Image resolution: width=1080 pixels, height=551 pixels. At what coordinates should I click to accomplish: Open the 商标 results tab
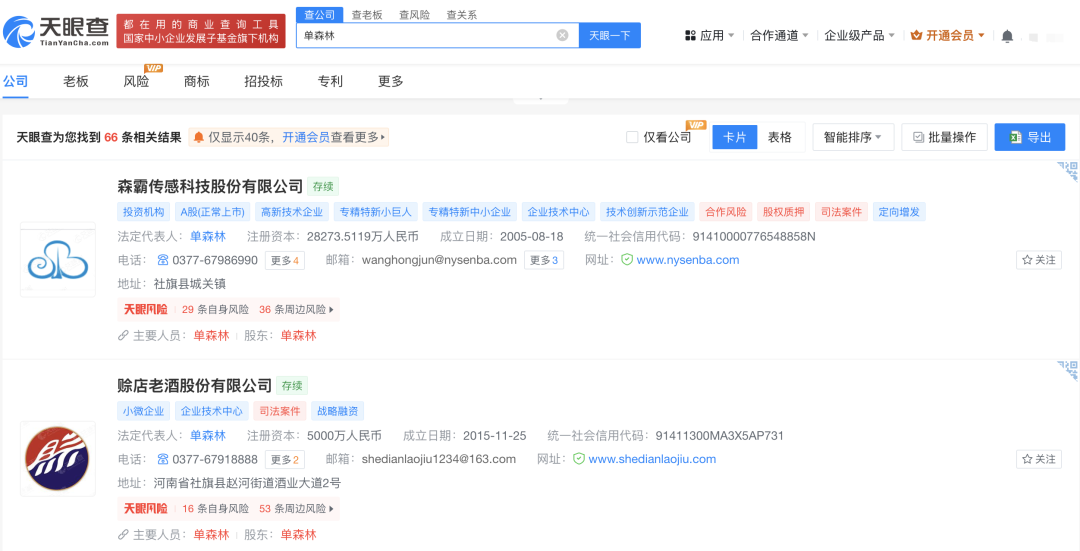click(x=196, y=81)
